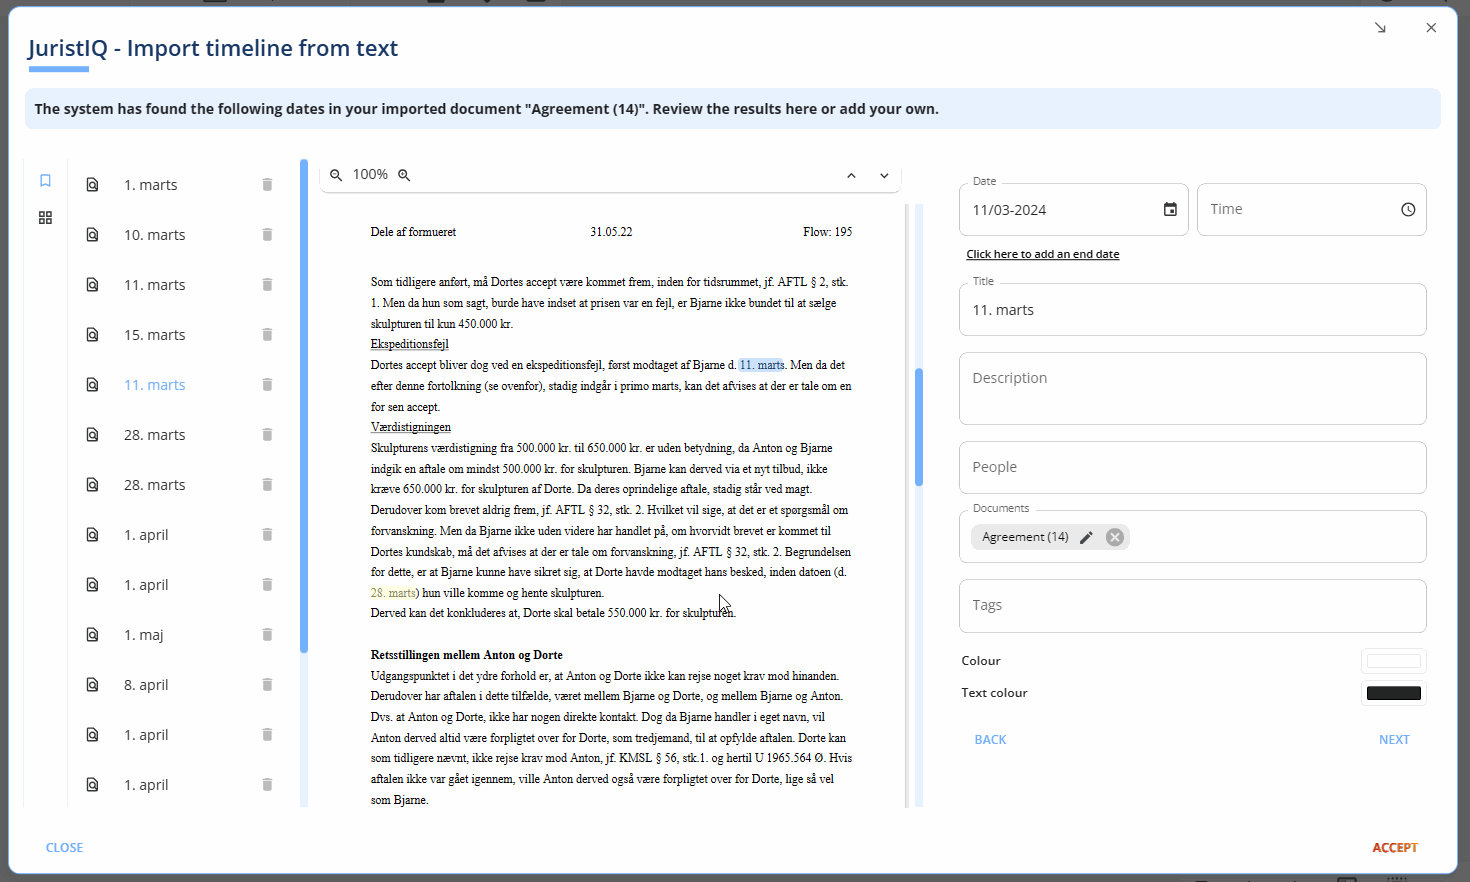Select the 15. marts list entry
1470x882 pixels.
tap(155, 335)
